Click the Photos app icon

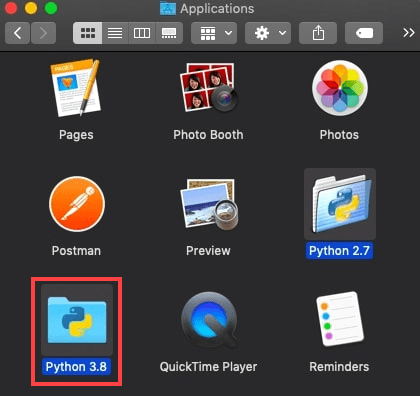coord(340,88)
